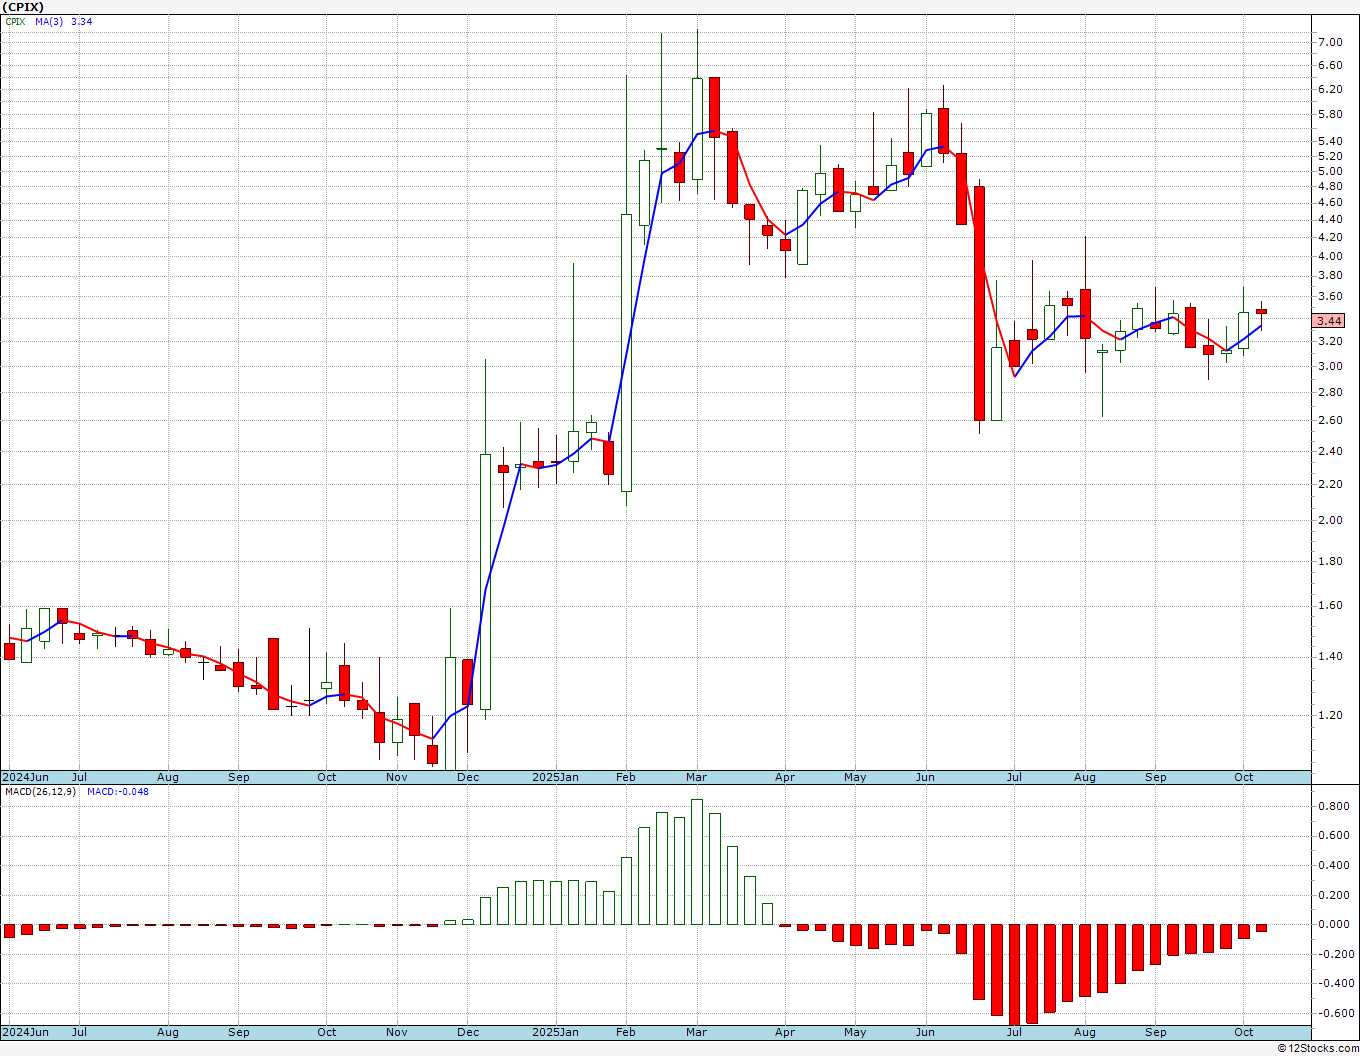Select the green CPIX legend label

point(15,21)
